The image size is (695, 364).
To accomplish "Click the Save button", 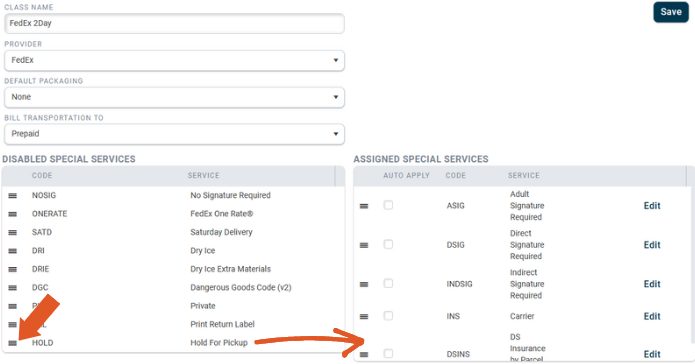I will click(671, 12).
